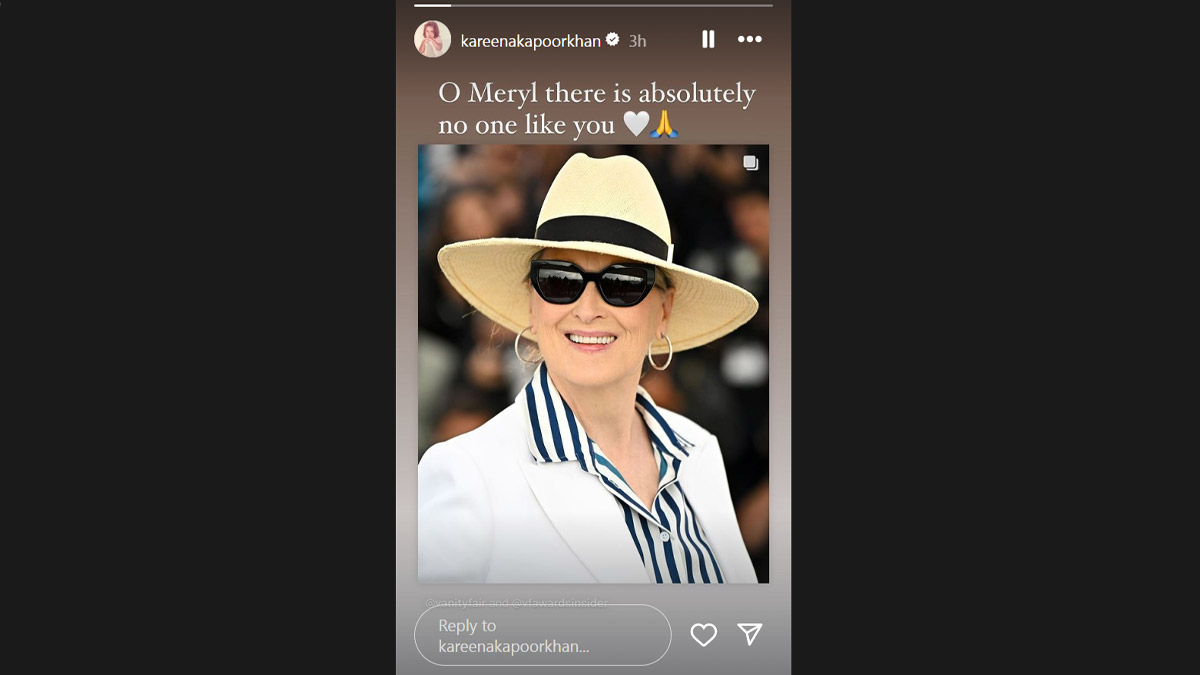The height and width of the screenshot is (675, 1200).
Task: Open the three-dot more options menu
Action: (x=749, y=39)
